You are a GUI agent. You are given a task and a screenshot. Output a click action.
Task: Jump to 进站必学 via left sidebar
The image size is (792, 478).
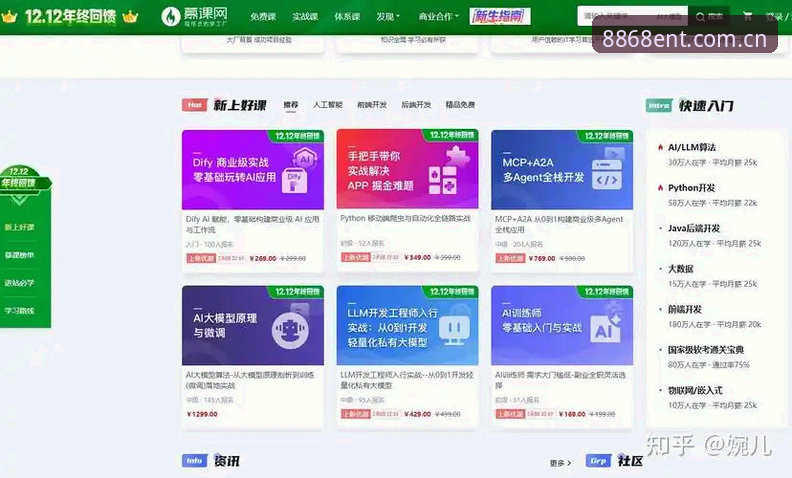coord(19,282)
